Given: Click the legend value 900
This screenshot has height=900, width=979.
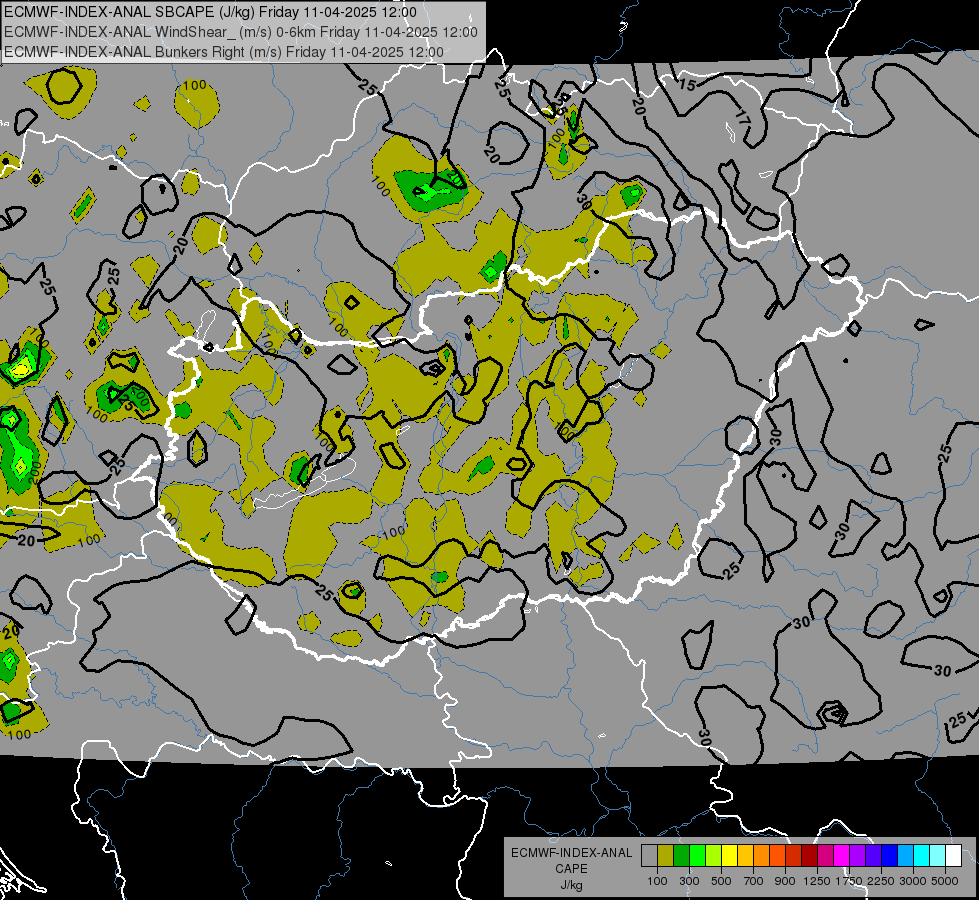Looking at the screenshot, I should tap(785, 881).
